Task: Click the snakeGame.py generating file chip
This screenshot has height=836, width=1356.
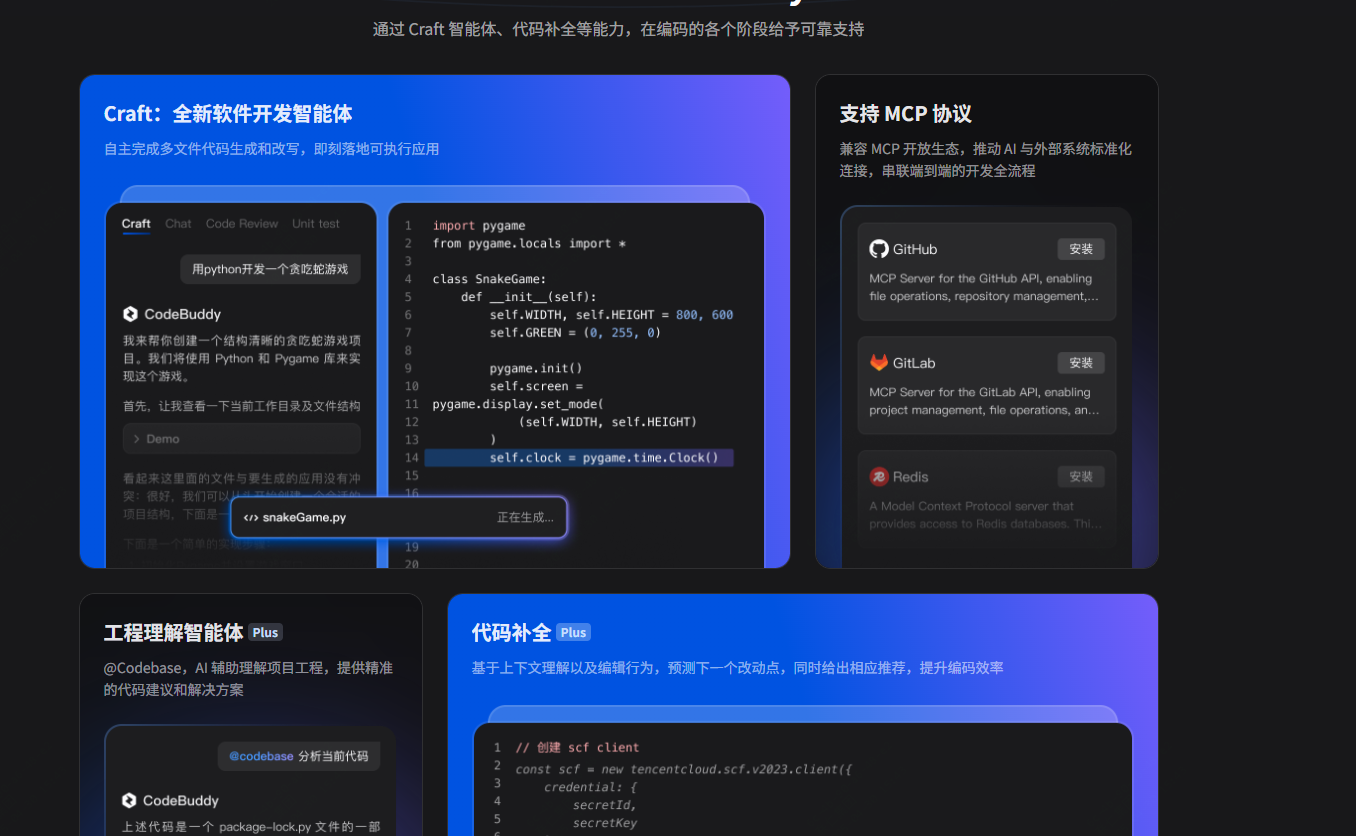Action: click(x=399, y=518)
